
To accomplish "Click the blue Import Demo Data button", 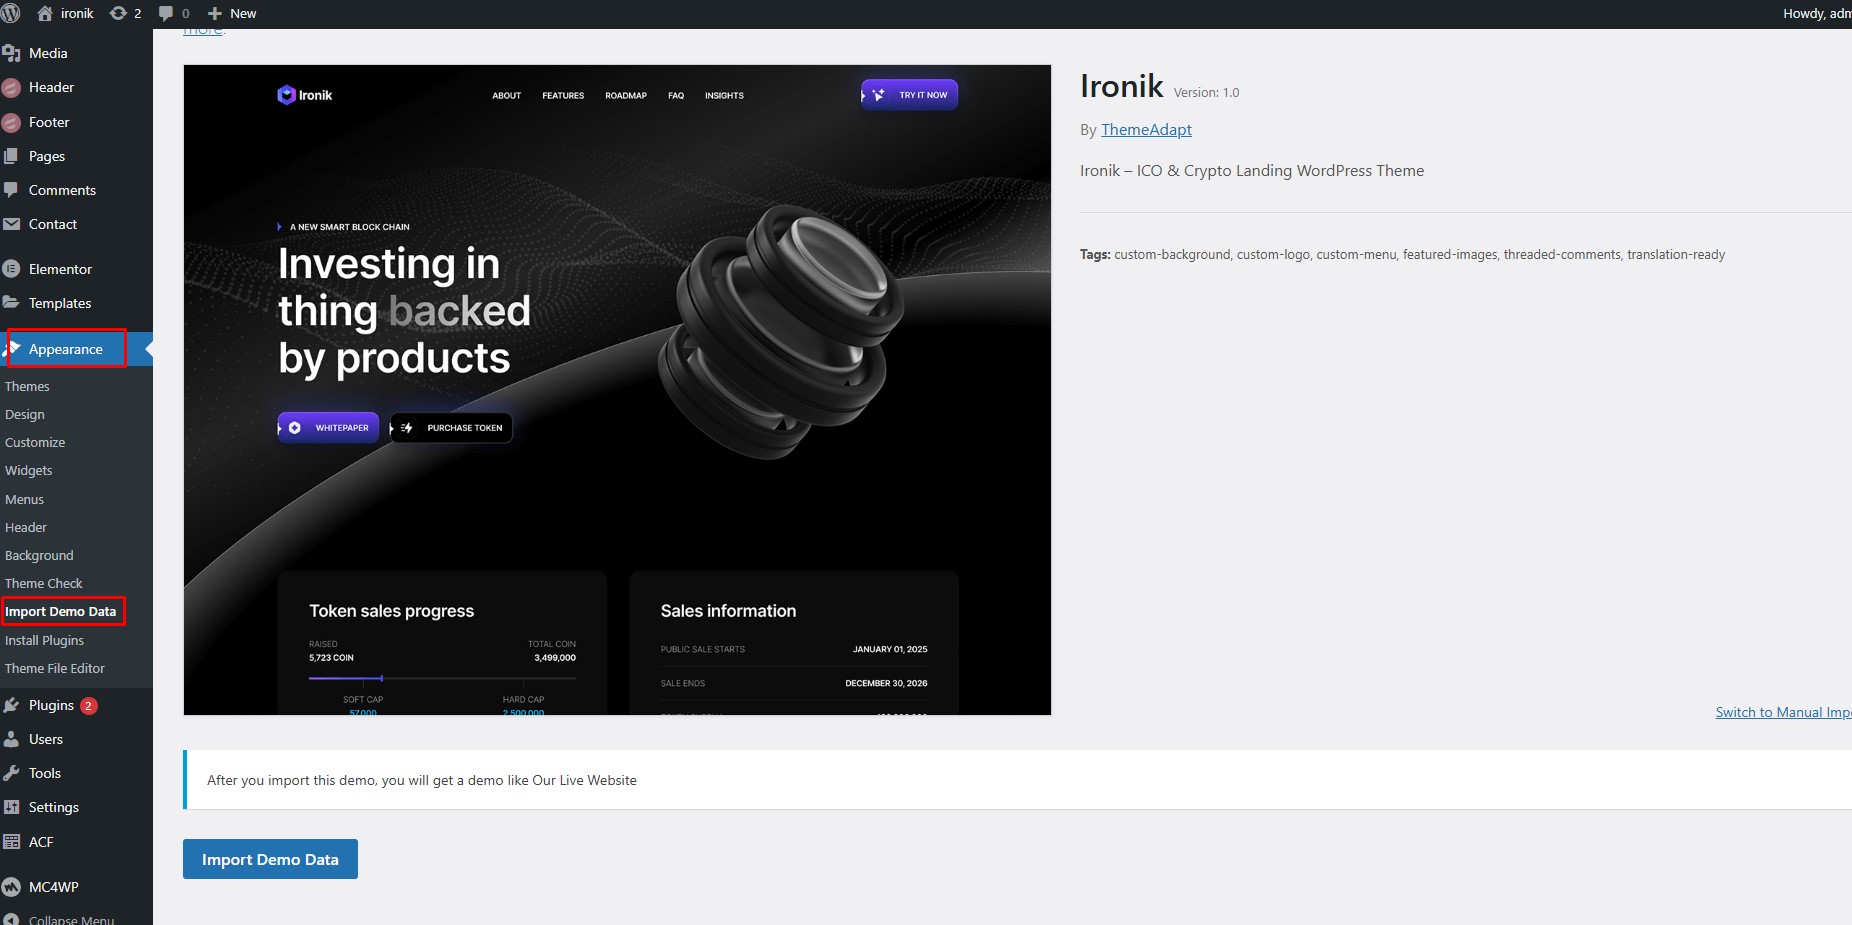I will point(270,859).
